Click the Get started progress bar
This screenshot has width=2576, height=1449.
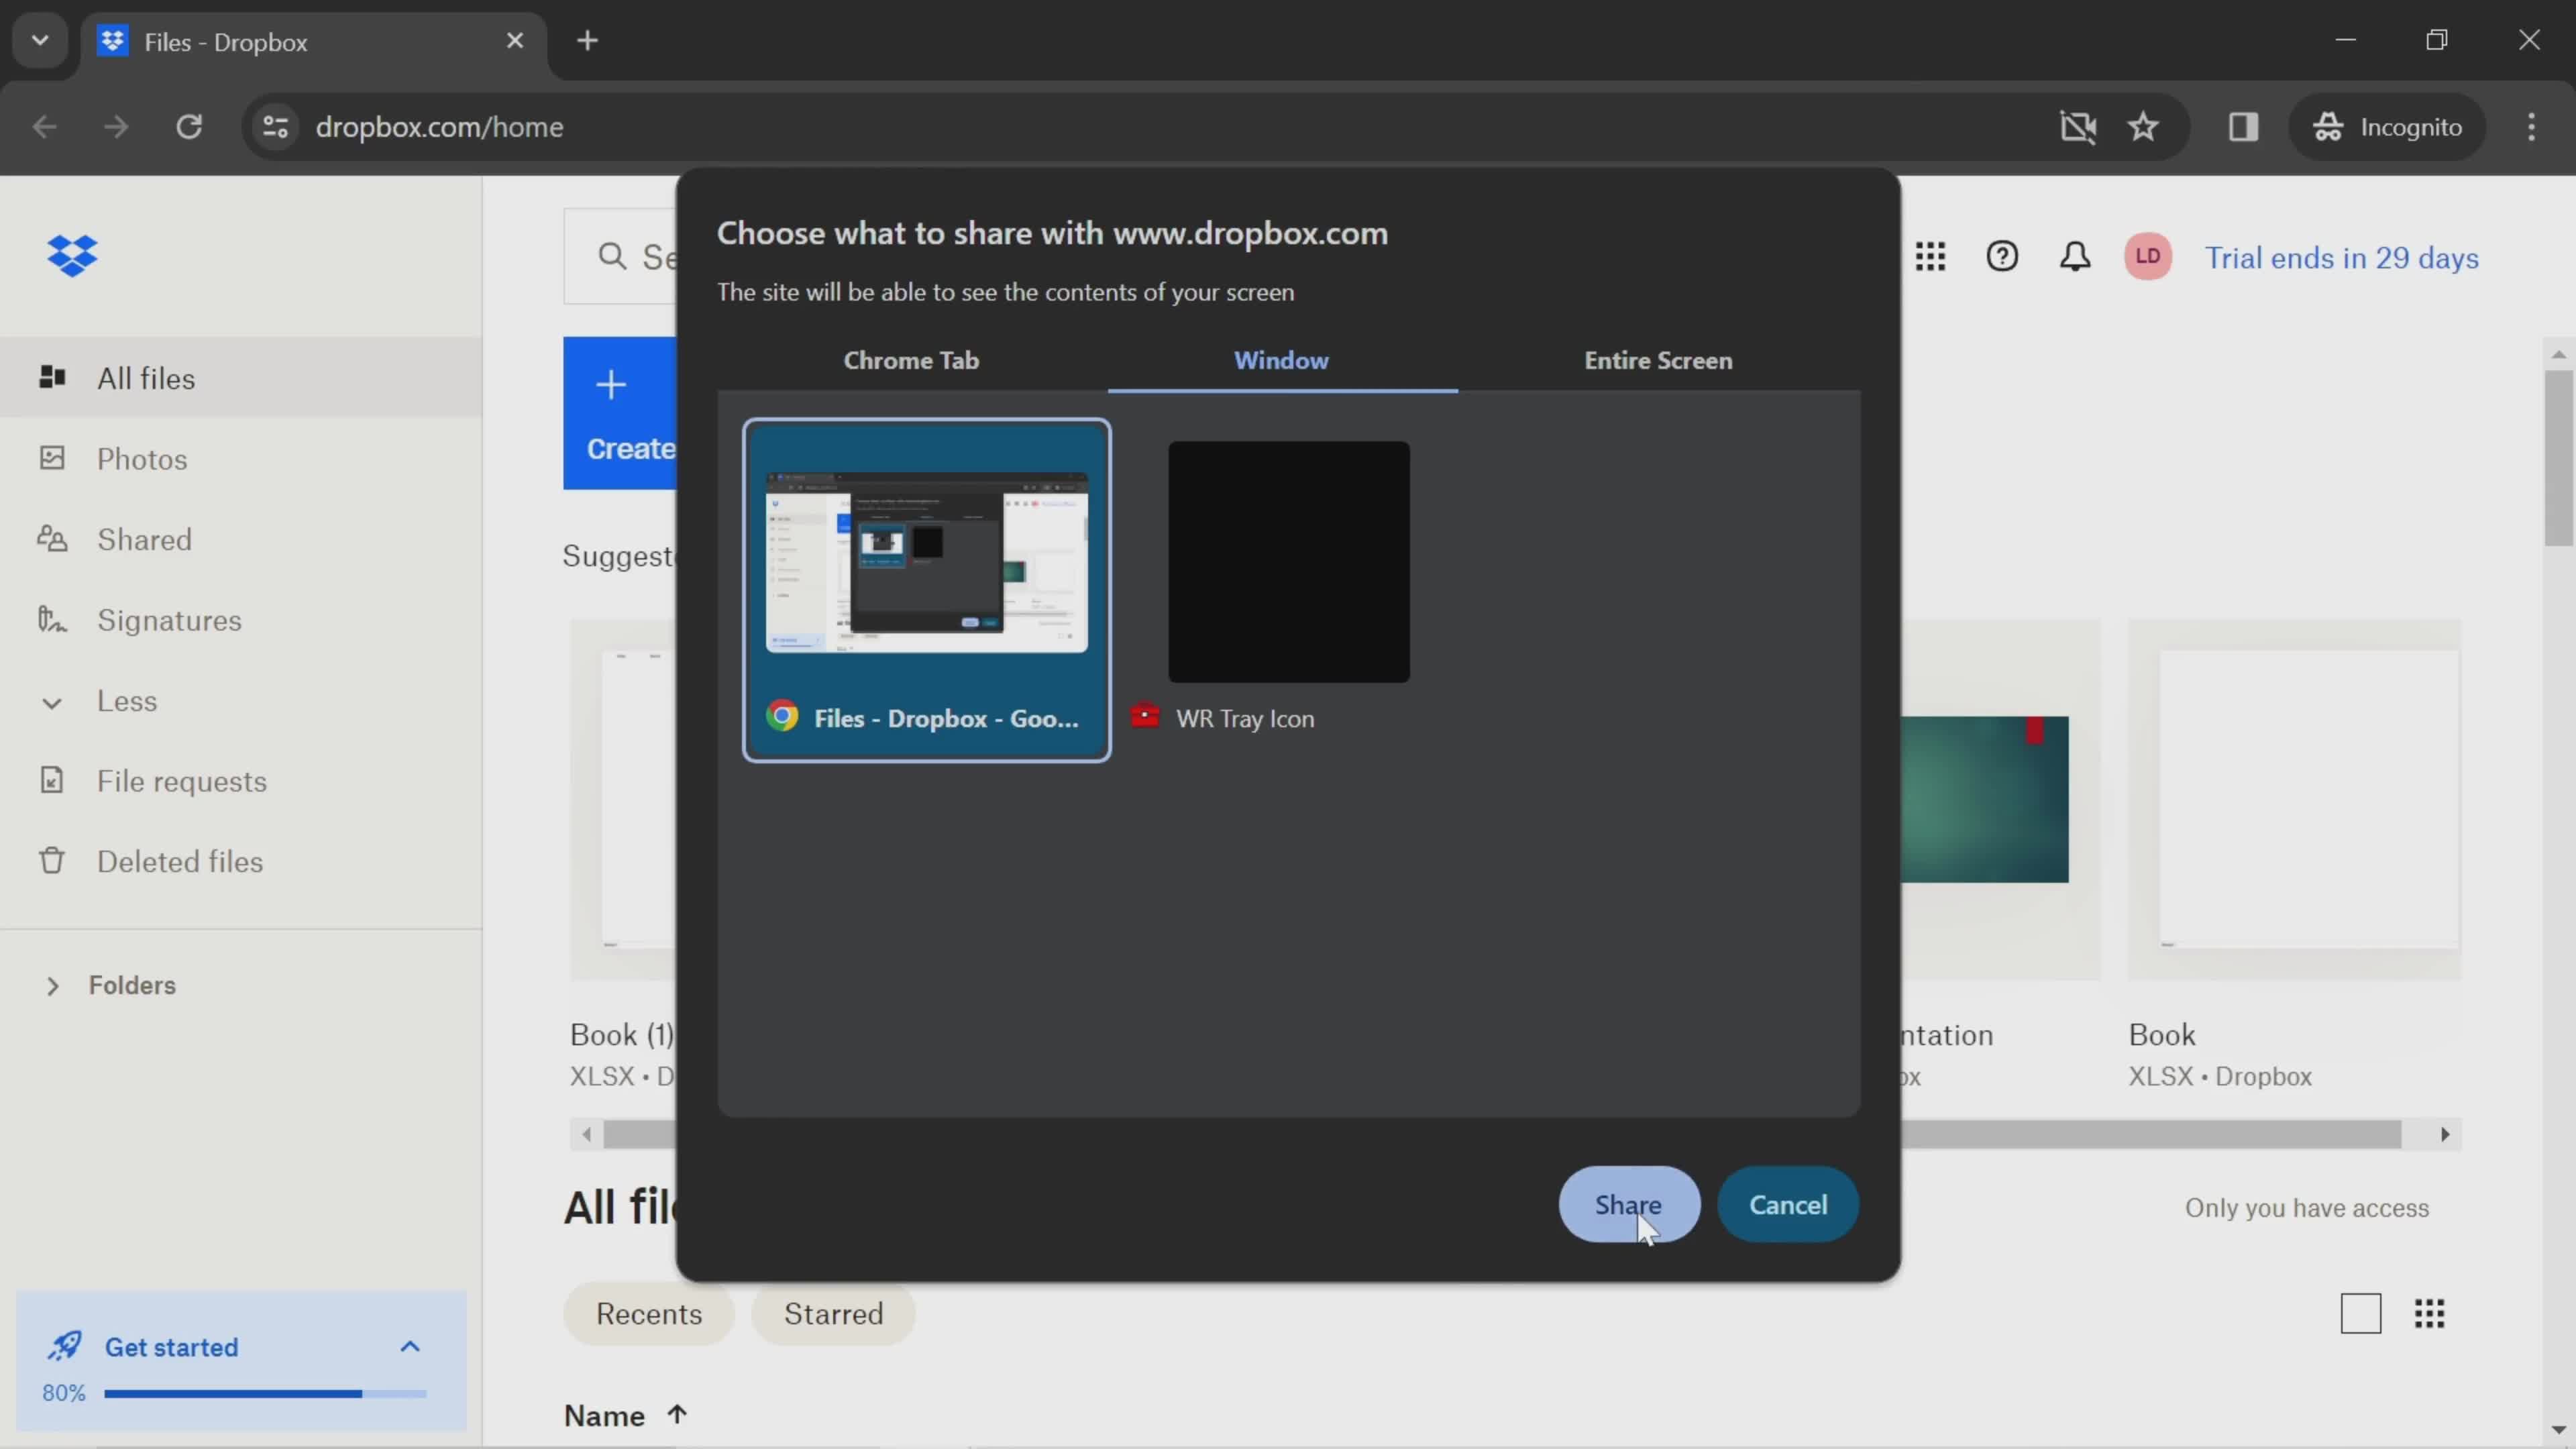coord(265,1393)
